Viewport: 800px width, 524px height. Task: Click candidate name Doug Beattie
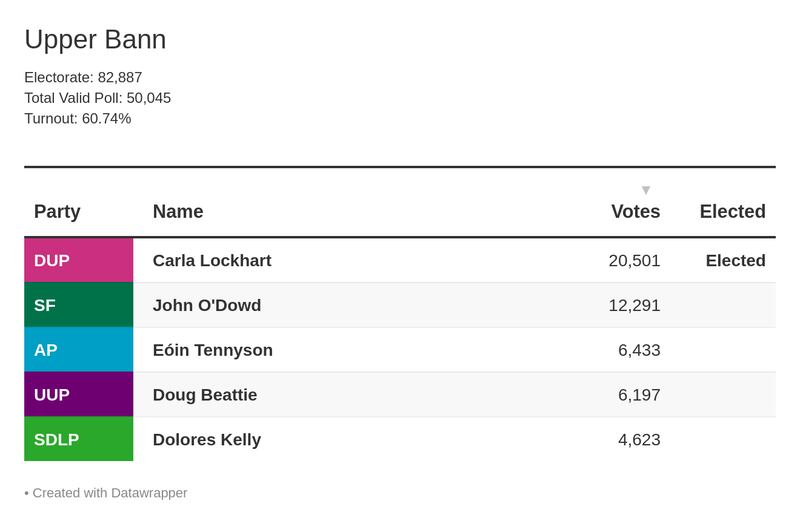205,395
